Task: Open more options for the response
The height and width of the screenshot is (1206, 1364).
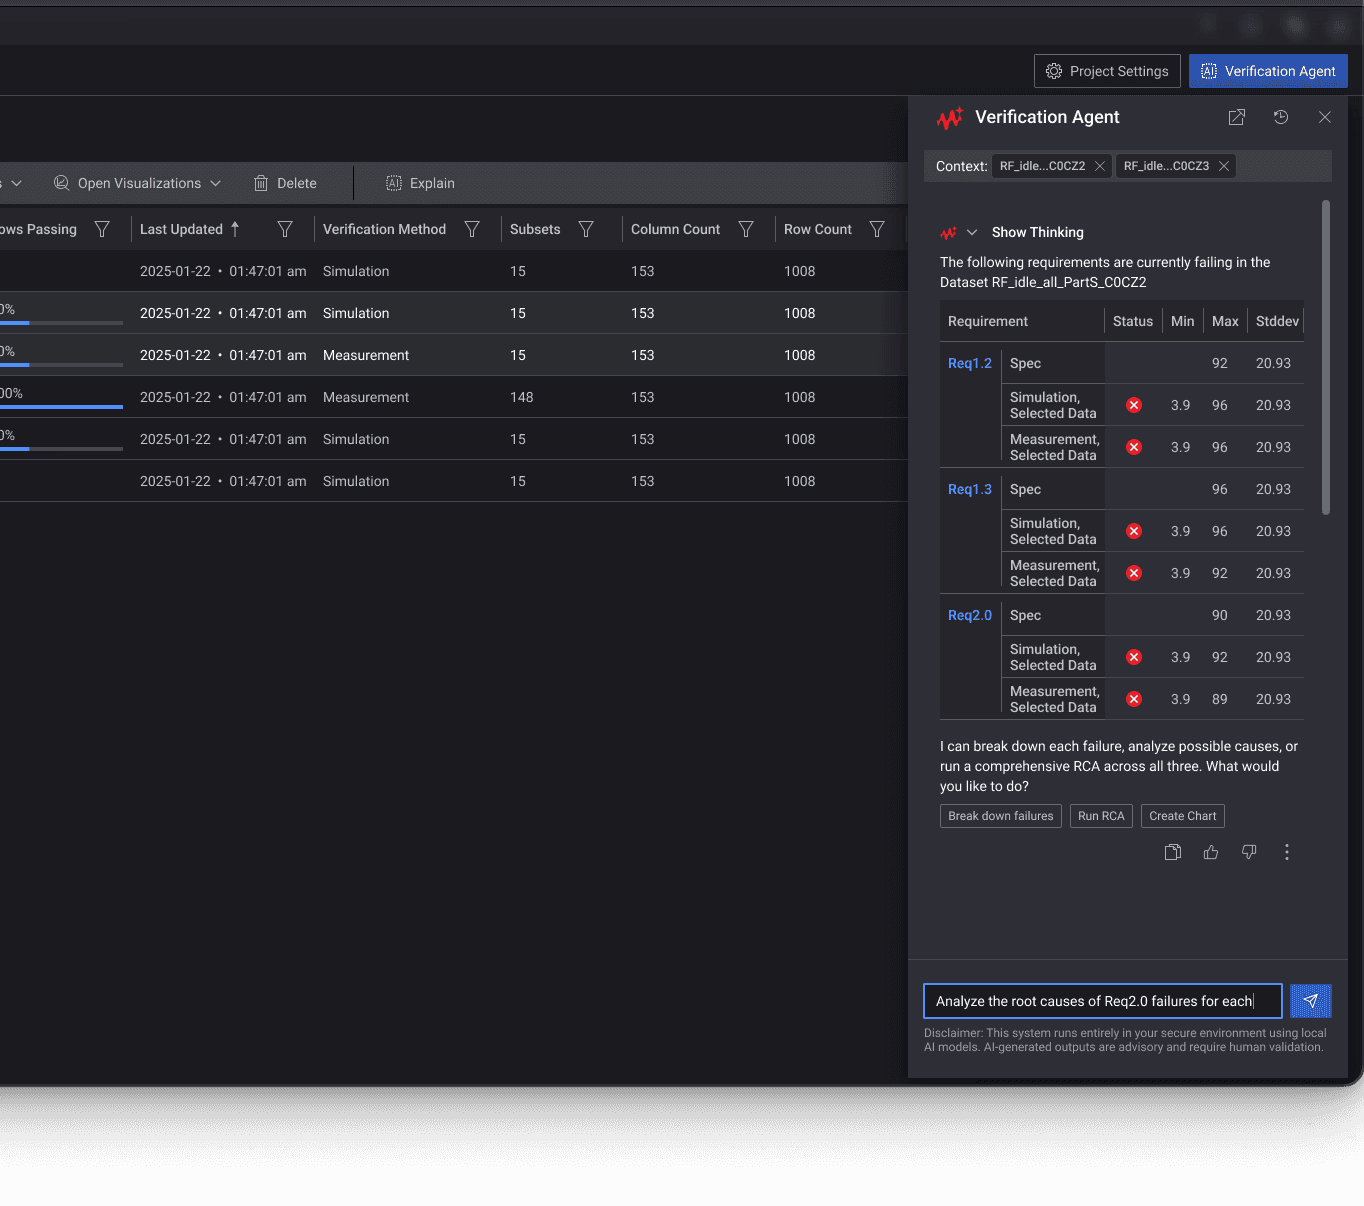Action: [1287, 852]
